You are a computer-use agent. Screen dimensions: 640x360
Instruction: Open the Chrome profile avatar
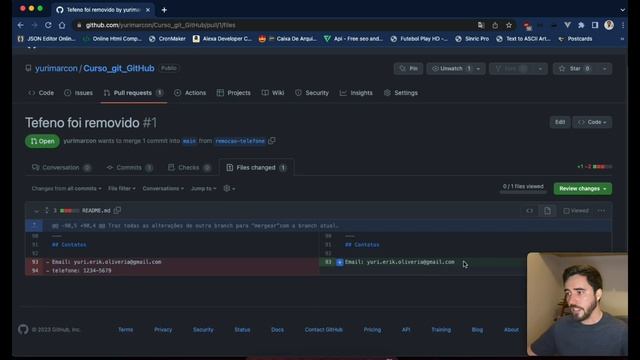[x=609, y=25]
